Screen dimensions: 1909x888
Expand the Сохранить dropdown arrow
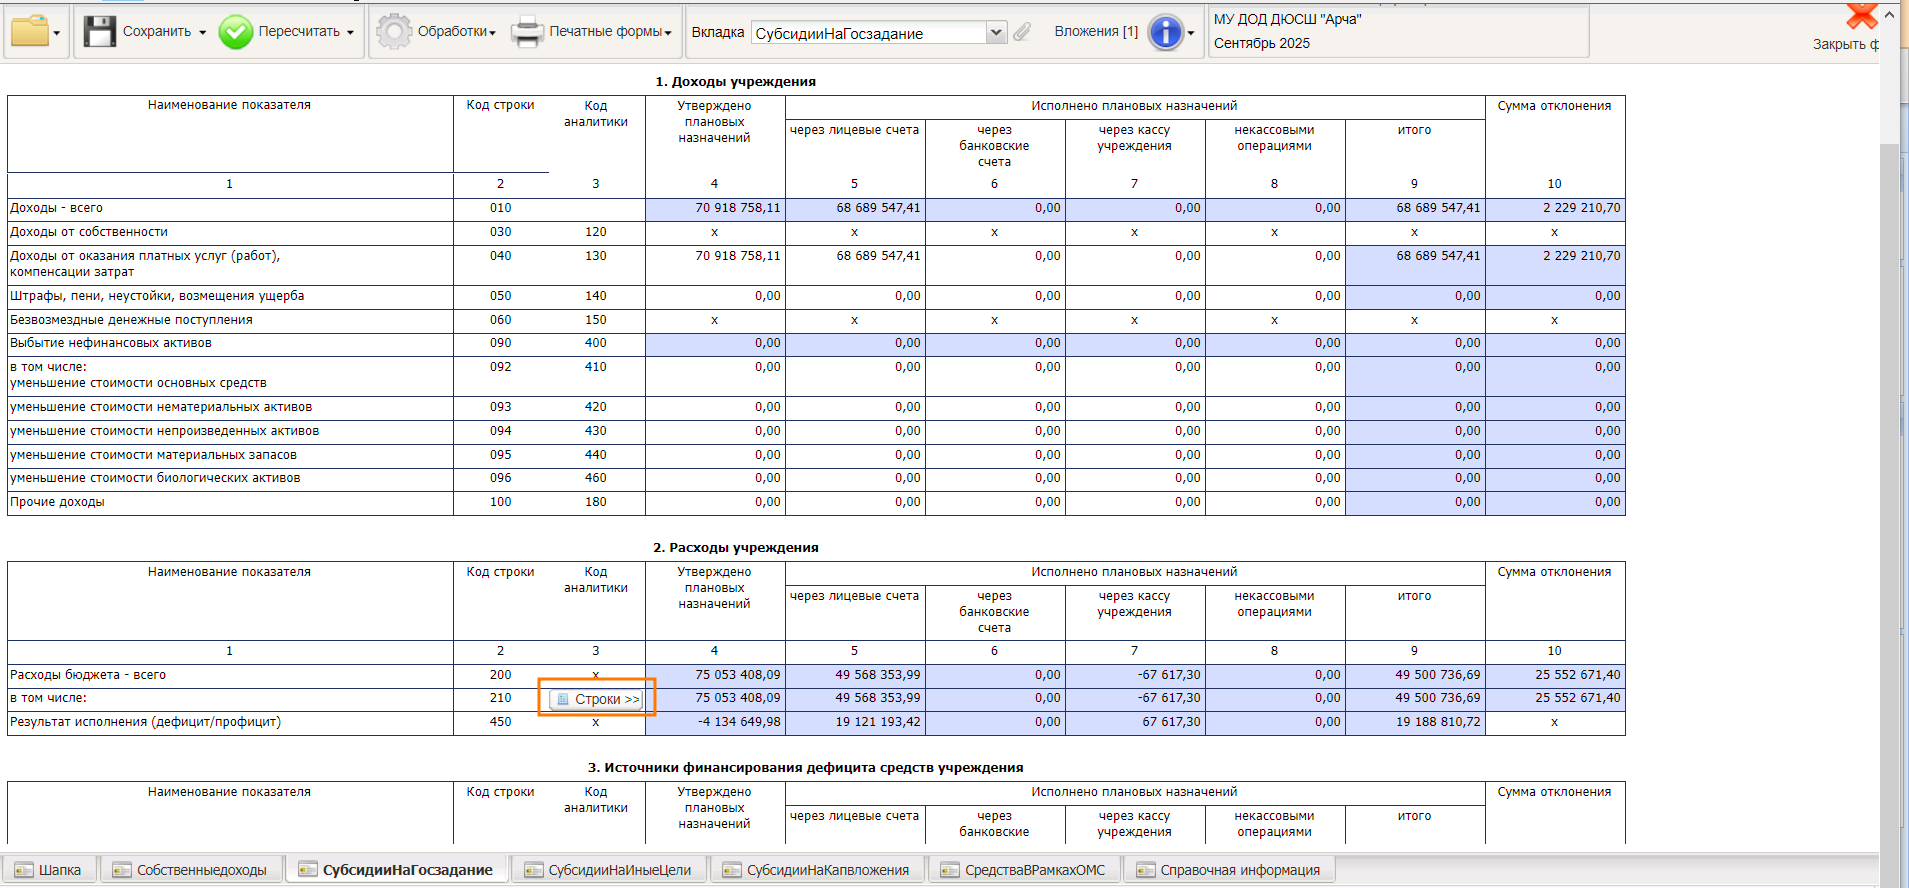point(203,33)
